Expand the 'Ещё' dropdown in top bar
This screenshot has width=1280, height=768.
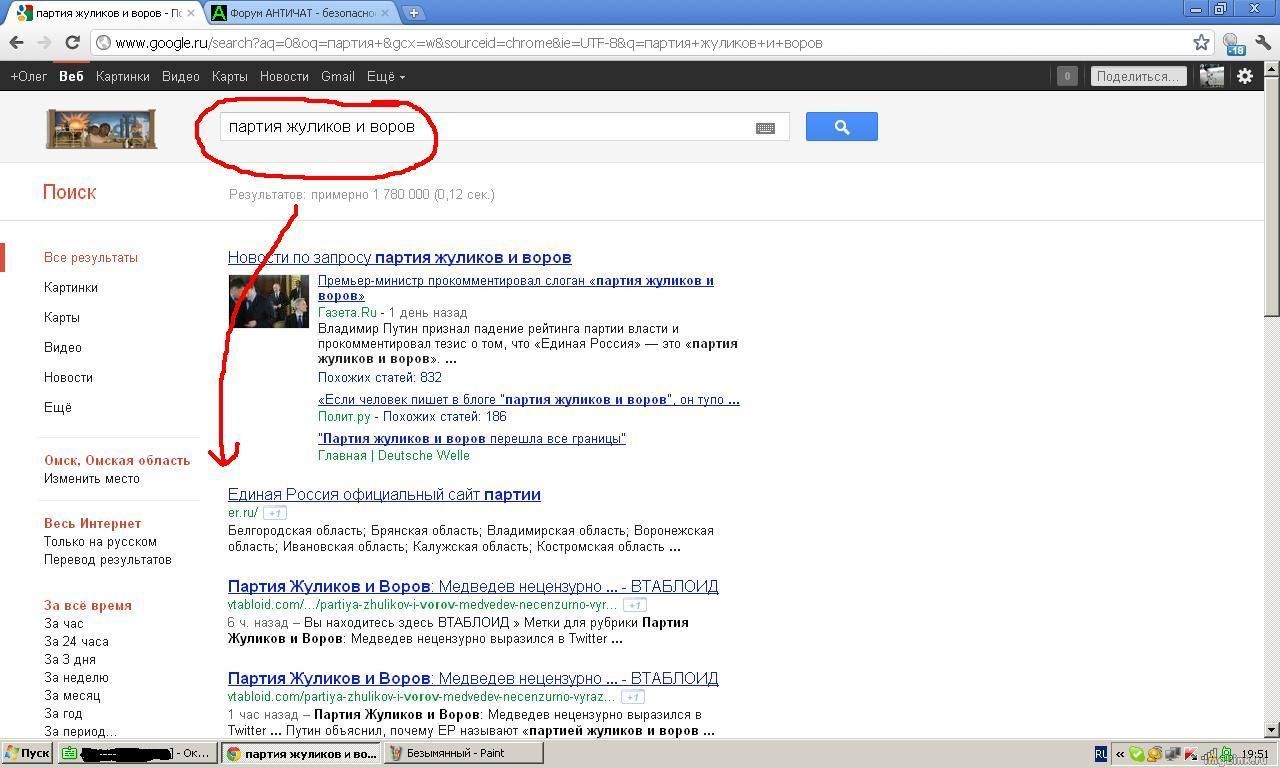click(385, 76)
